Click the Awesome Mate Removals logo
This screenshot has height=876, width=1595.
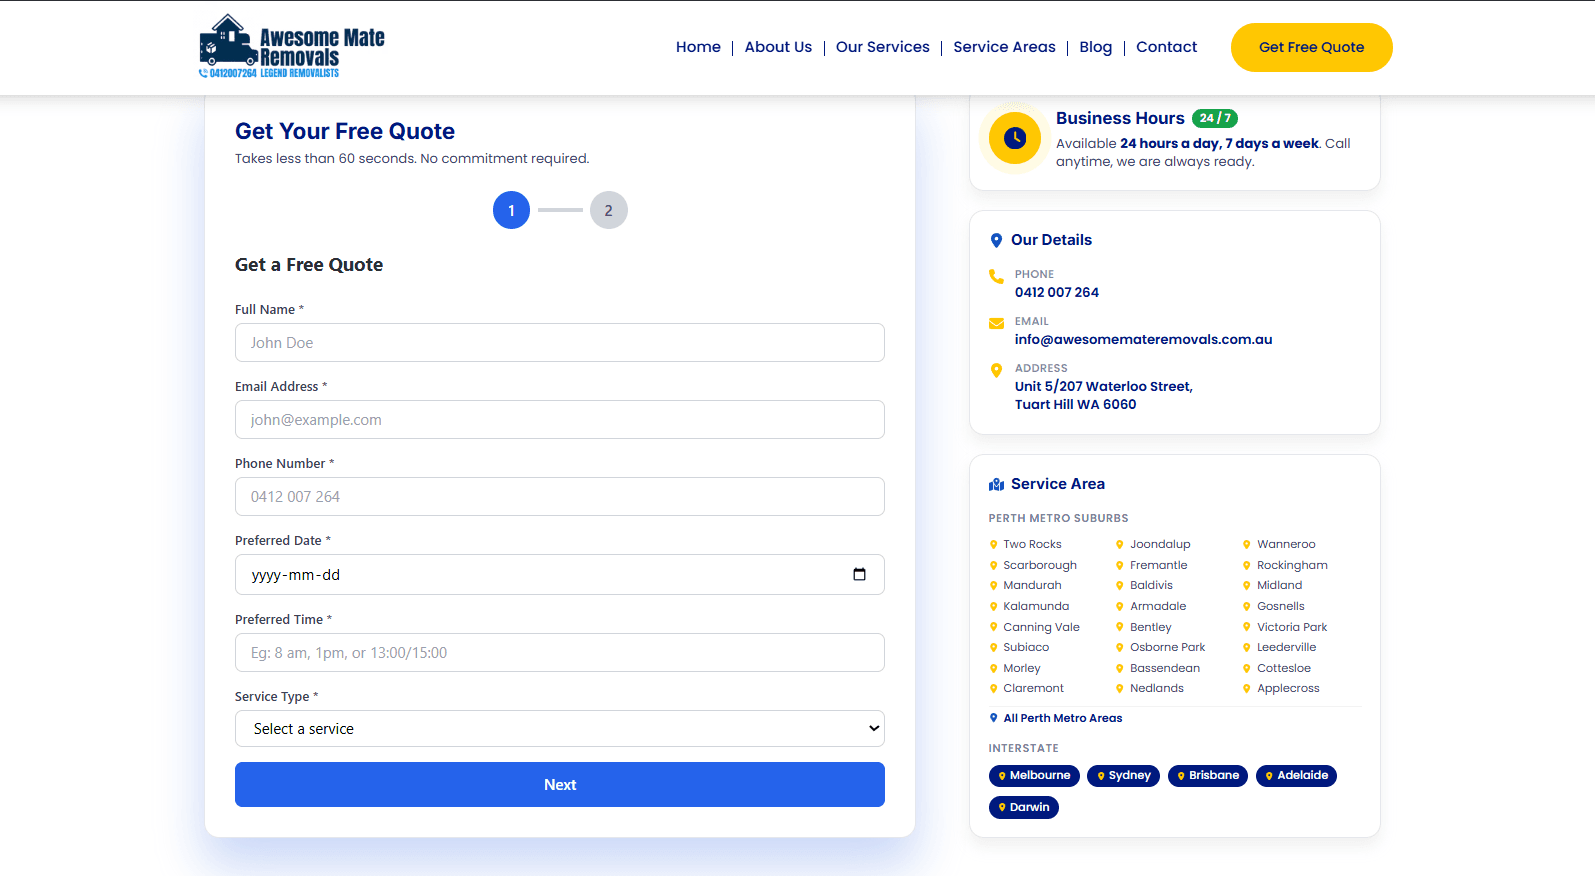(x=291, y=46)
